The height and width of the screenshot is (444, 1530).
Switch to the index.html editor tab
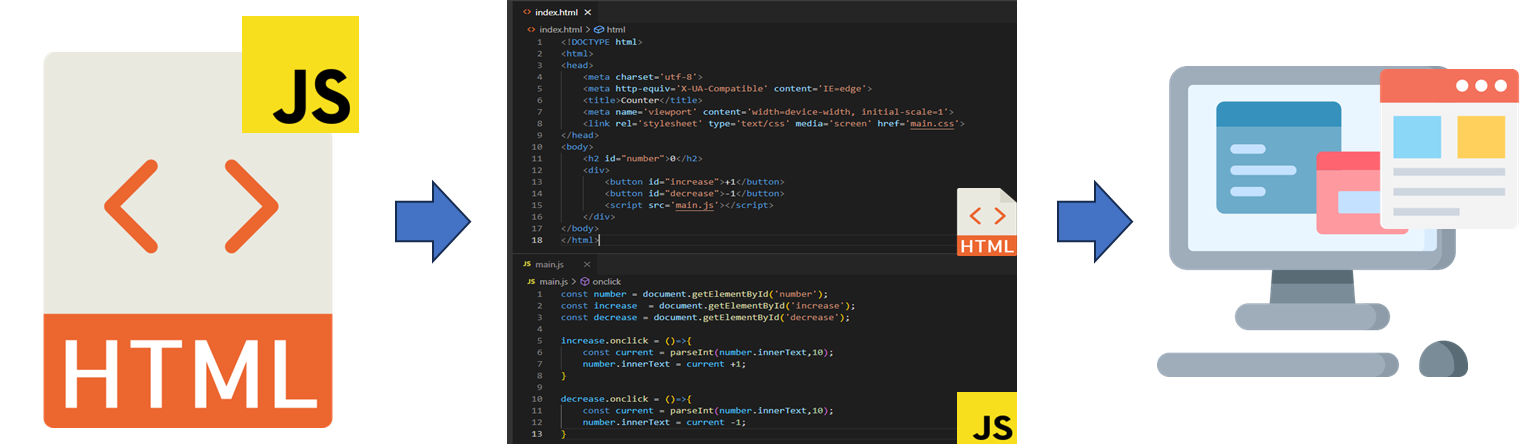[557, 12]
